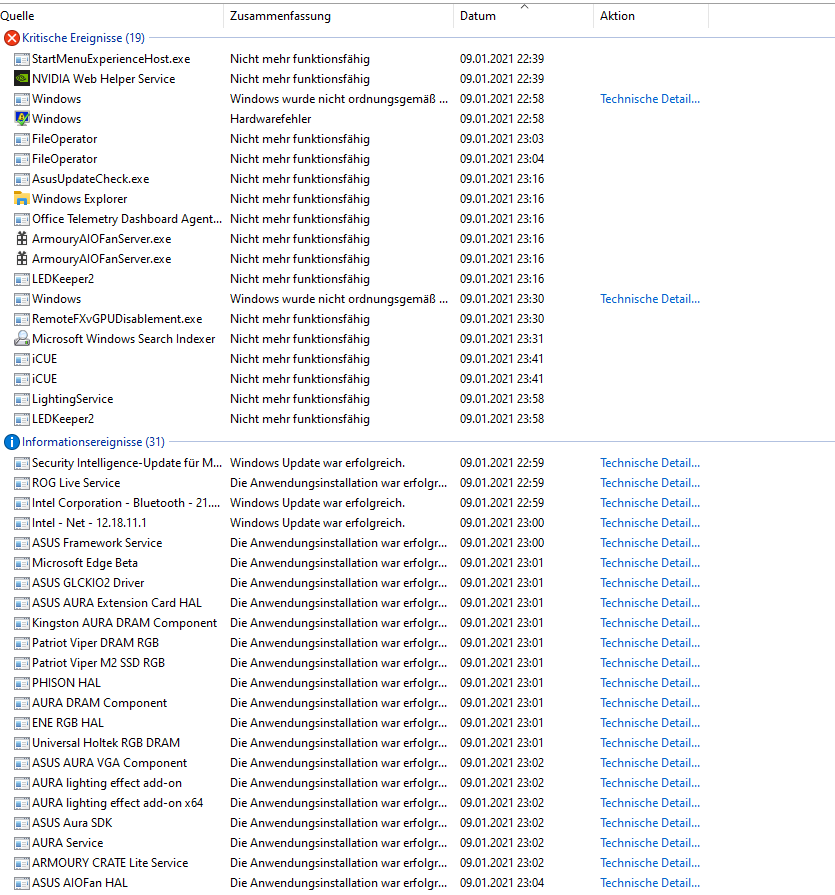835x895 pixels.
Task: Click the blue info icon beside Informationsereignisse
Action: [11, 442]
